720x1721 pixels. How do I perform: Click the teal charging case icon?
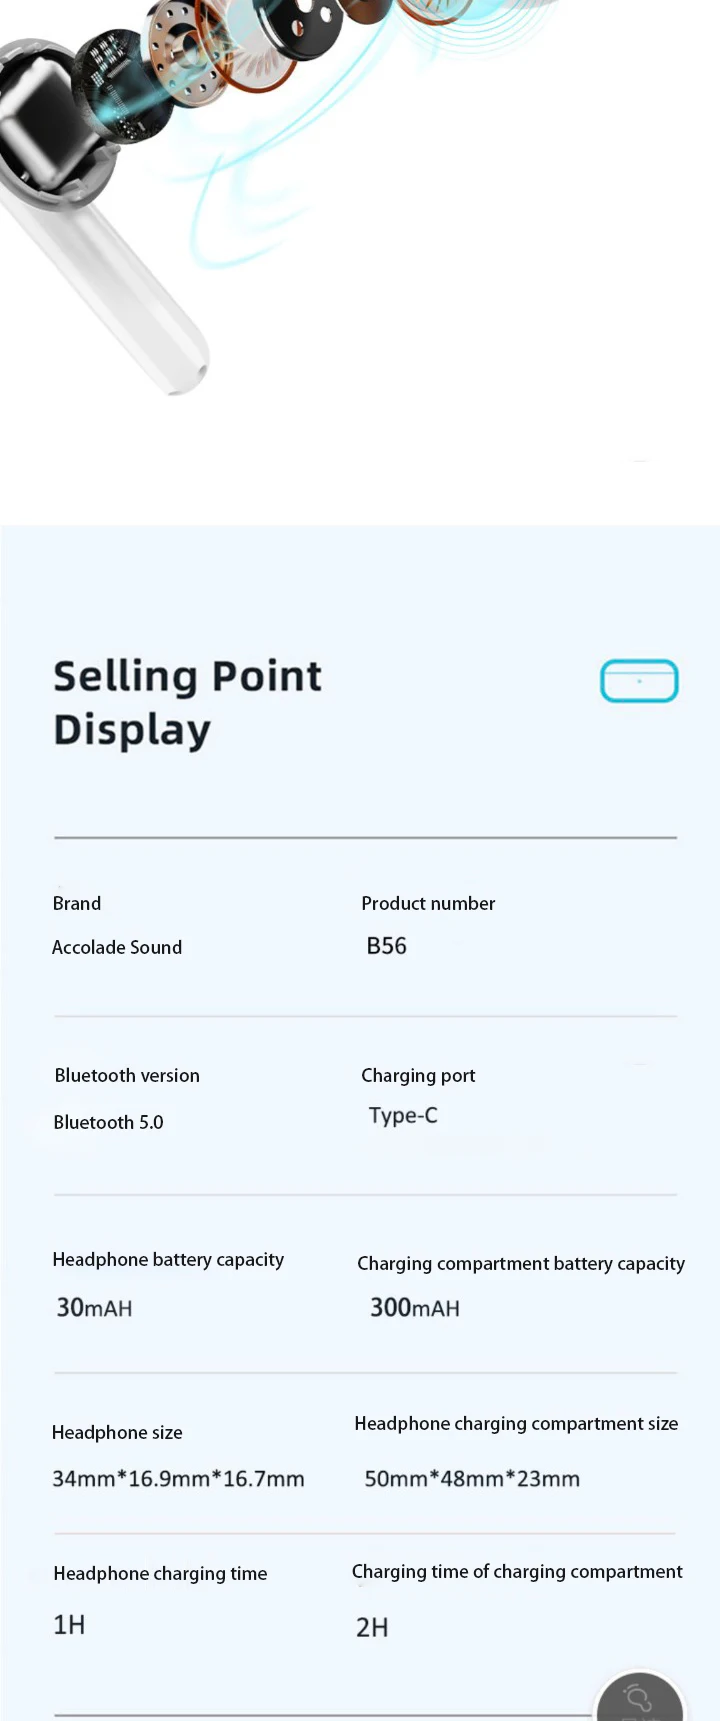(x=639, y=681)
